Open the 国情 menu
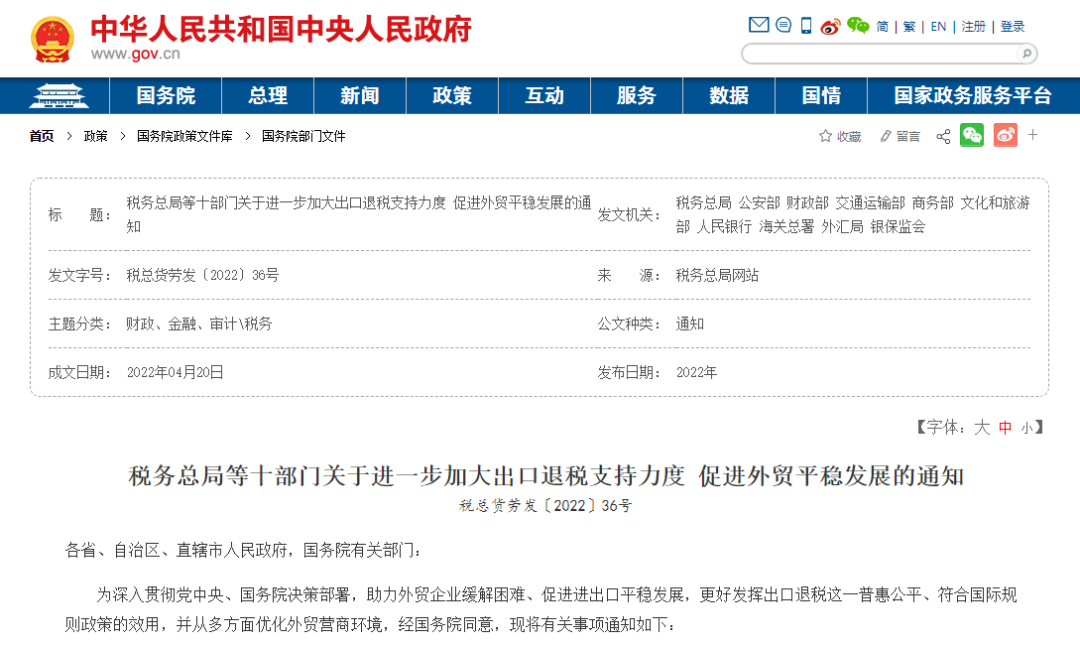The image size is (1080, 646). (x=821, y=96)
